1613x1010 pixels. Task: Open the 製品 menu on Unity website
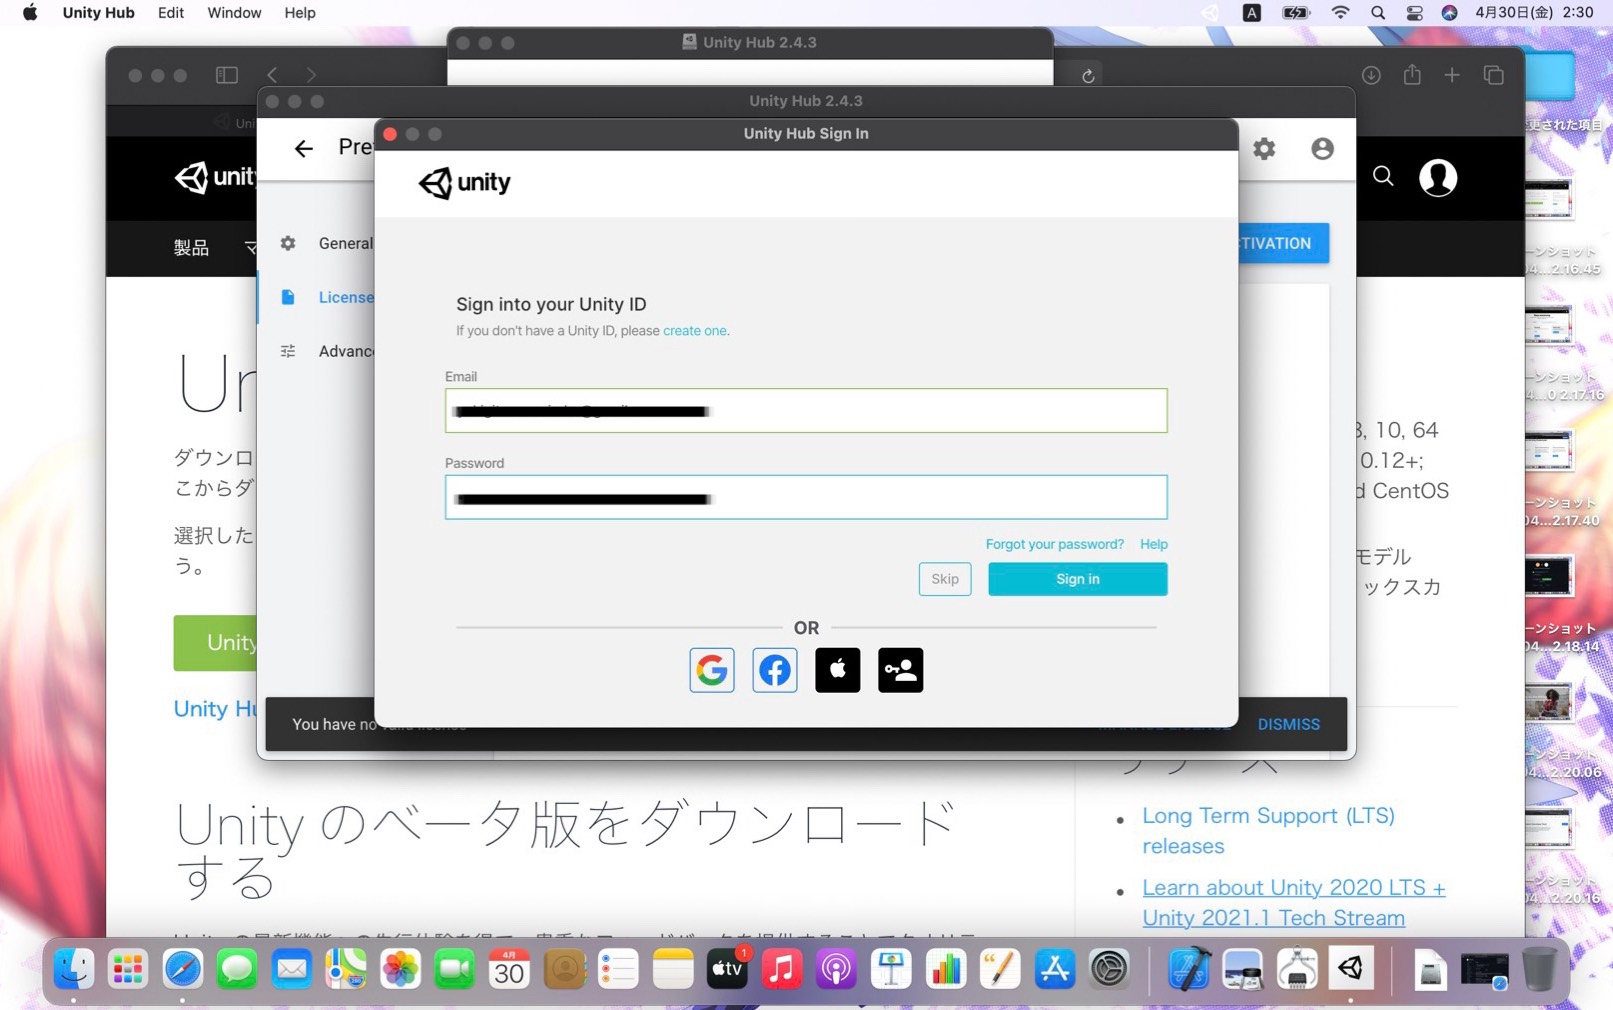click(x=191, y=247)
